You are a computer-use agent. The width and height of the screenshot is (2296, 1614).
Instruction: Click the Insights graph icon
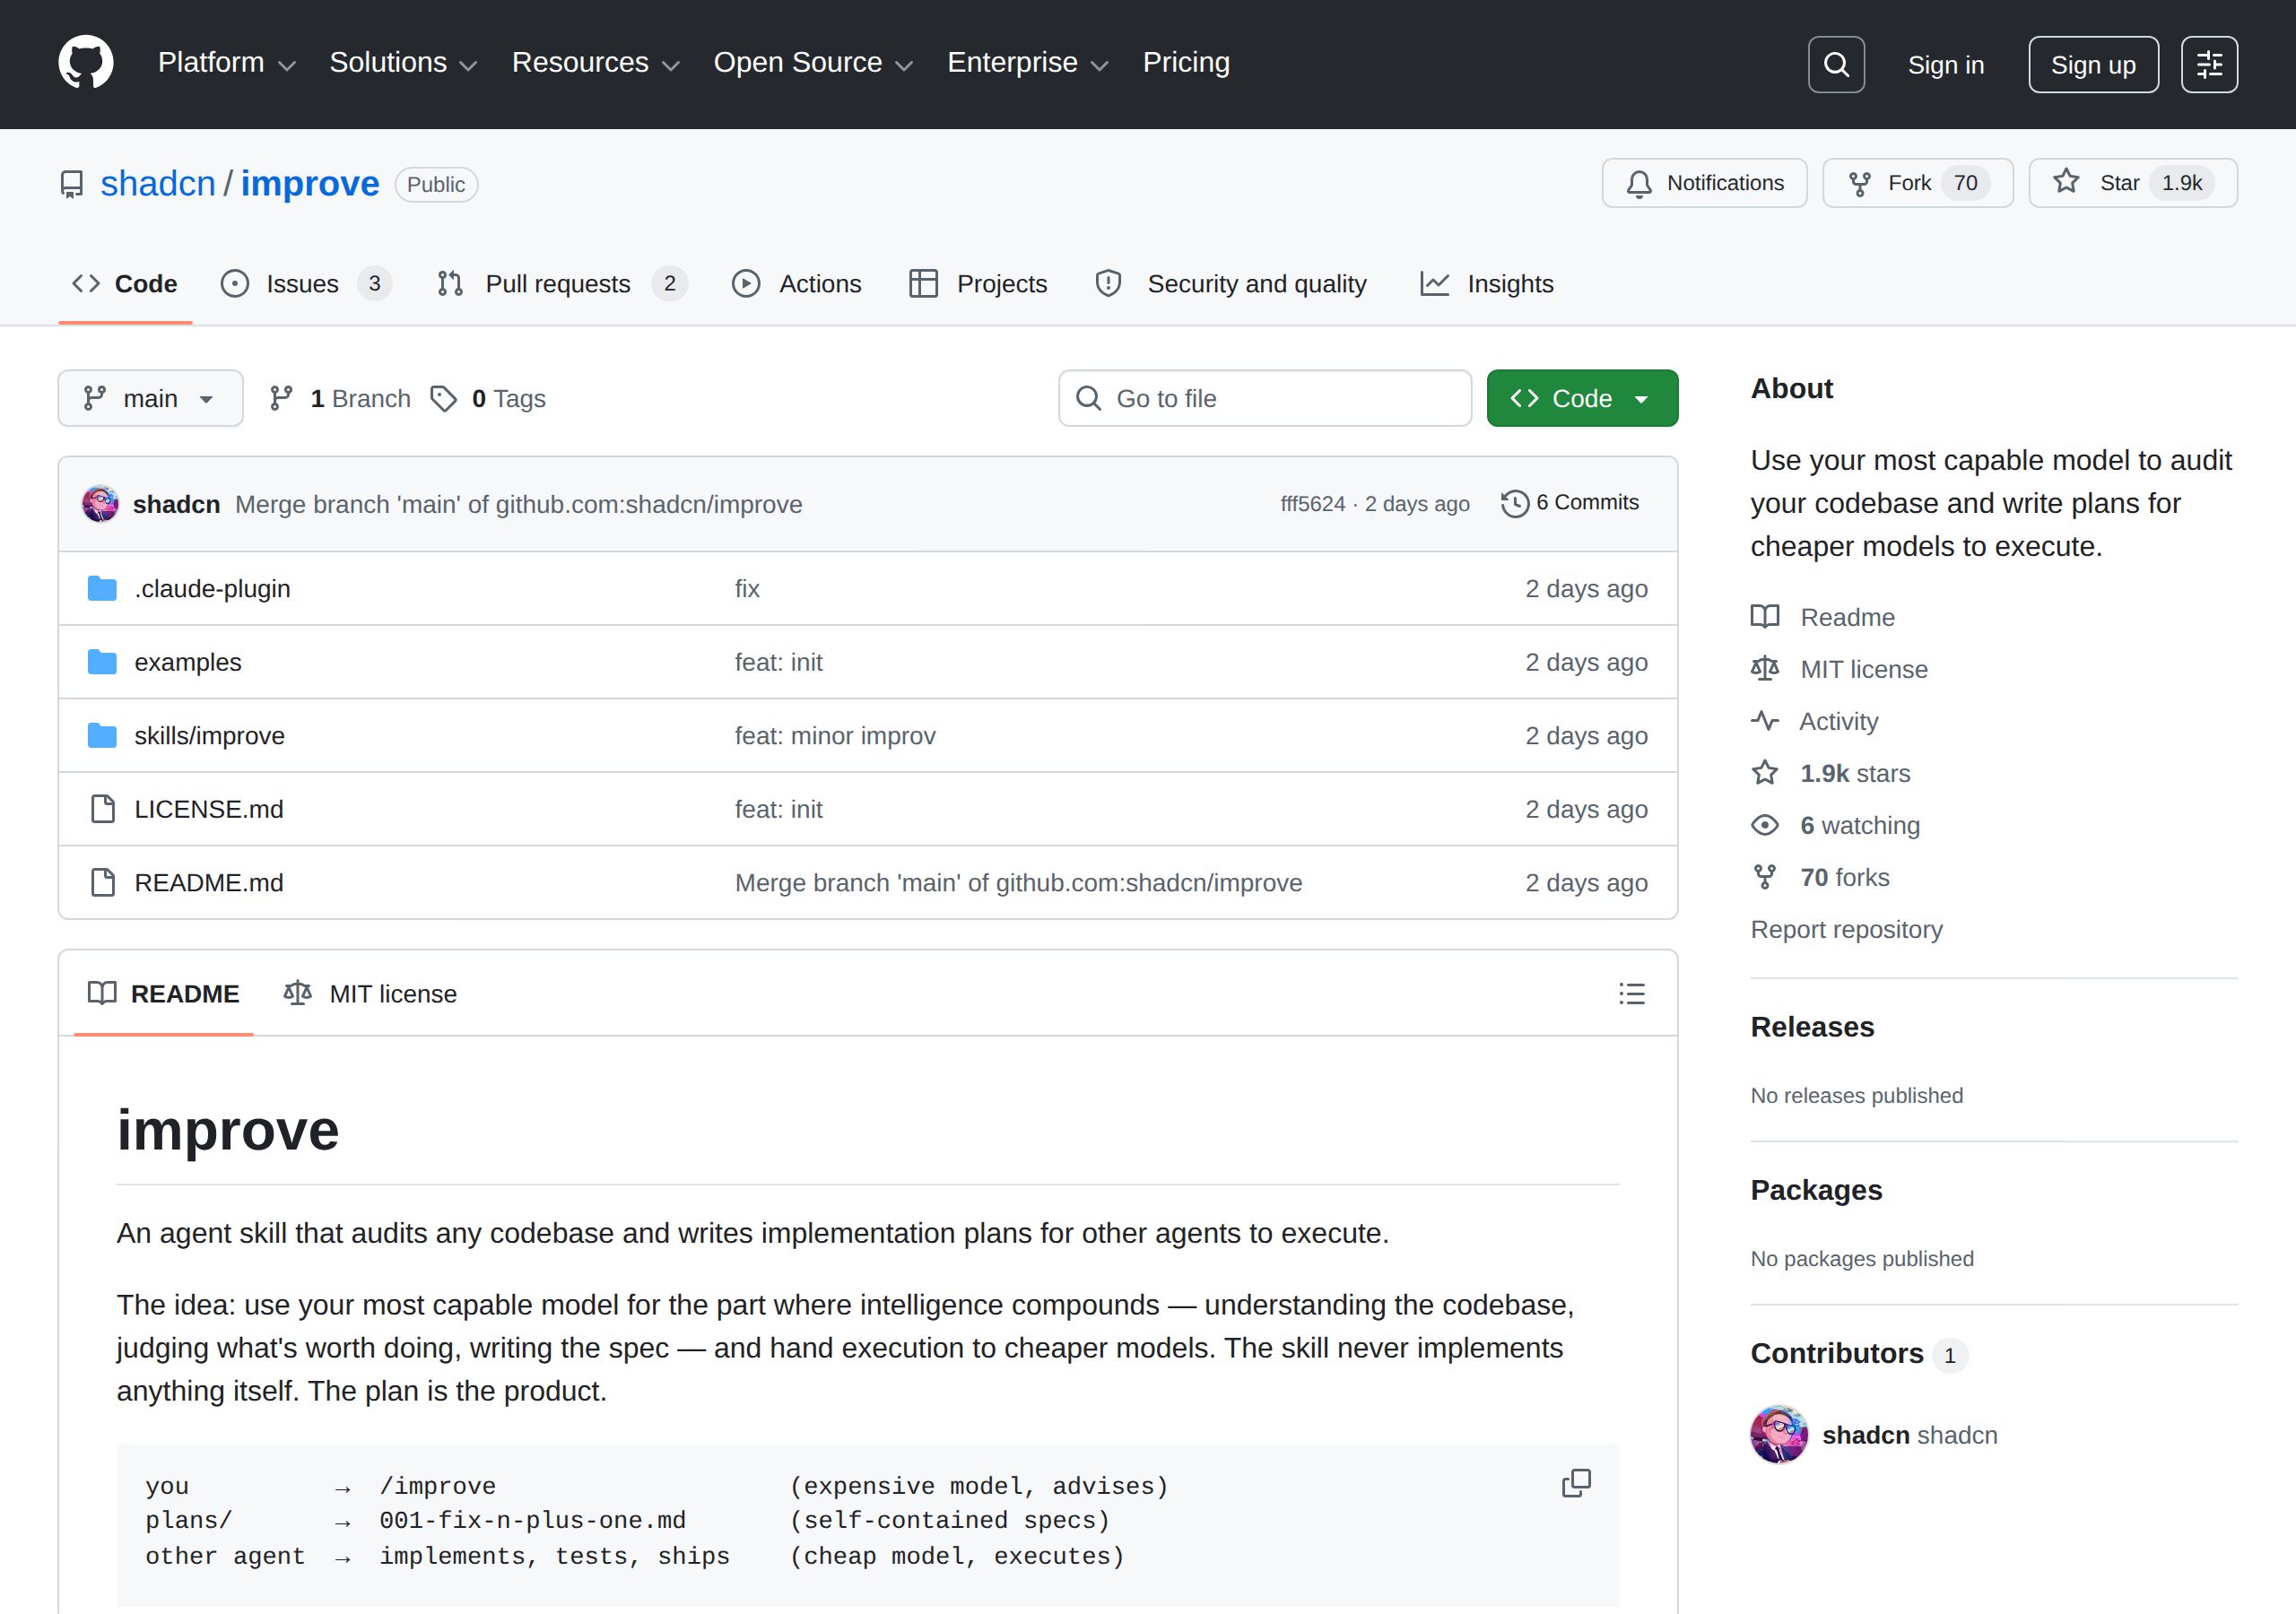click(1435, 284)
